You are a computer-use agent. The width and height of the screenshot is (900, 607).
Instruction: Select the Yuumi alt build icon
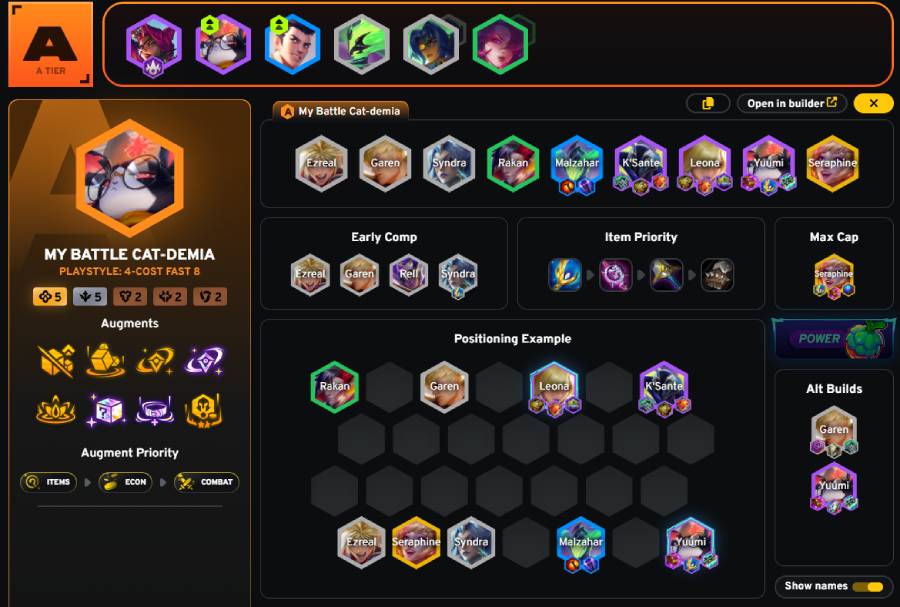click(834, 488)
